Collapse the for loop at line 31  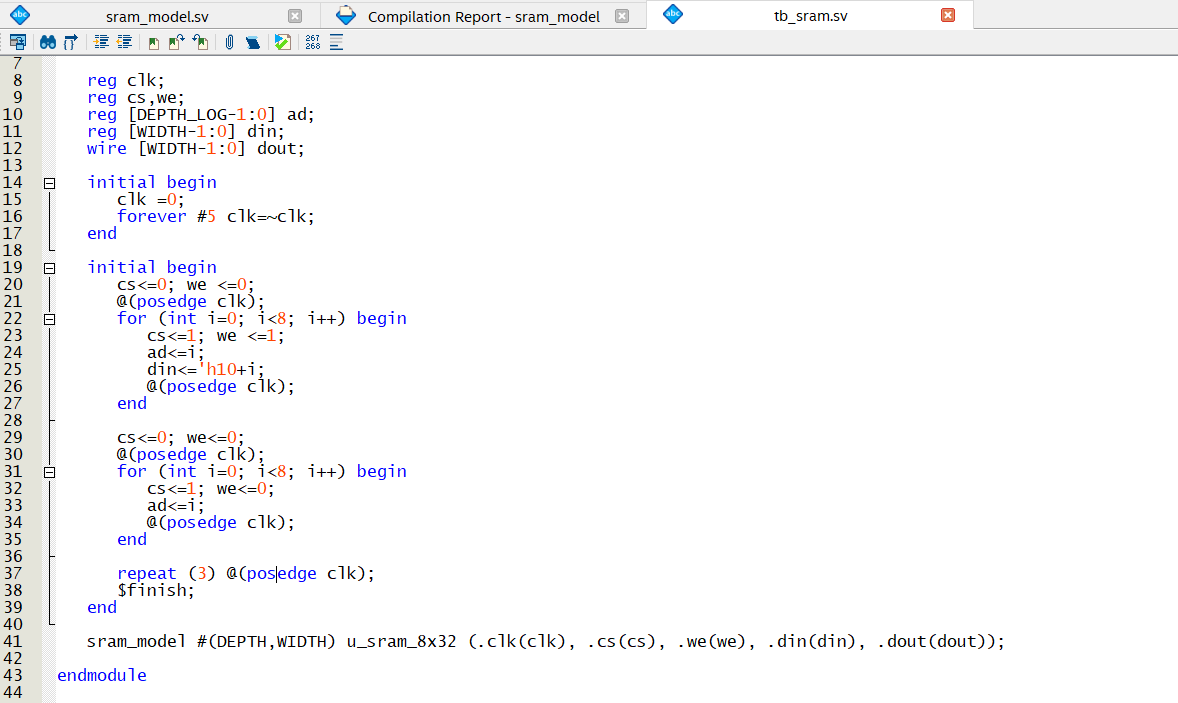(50, 472)
